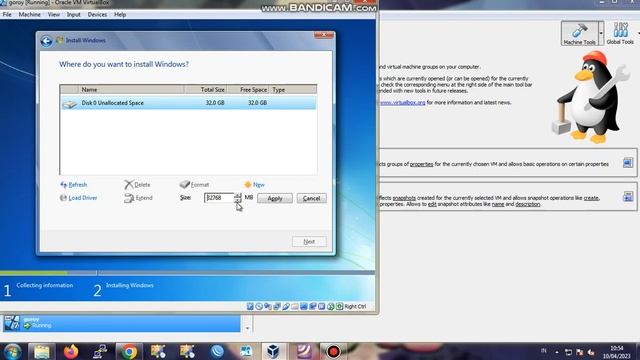This screenshot has width=640, height=360.
Task: Open the Help menu
Action: 120,14
